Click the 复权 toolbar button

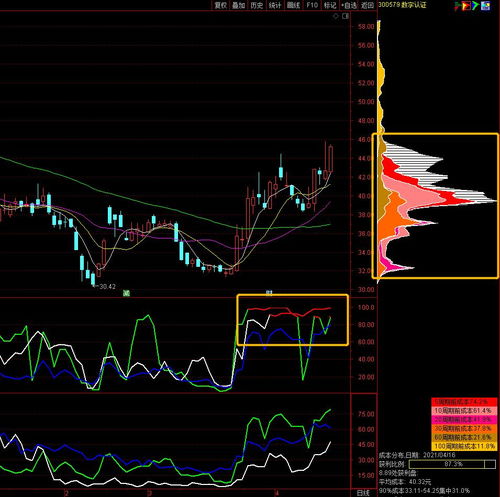coord(220,5)
